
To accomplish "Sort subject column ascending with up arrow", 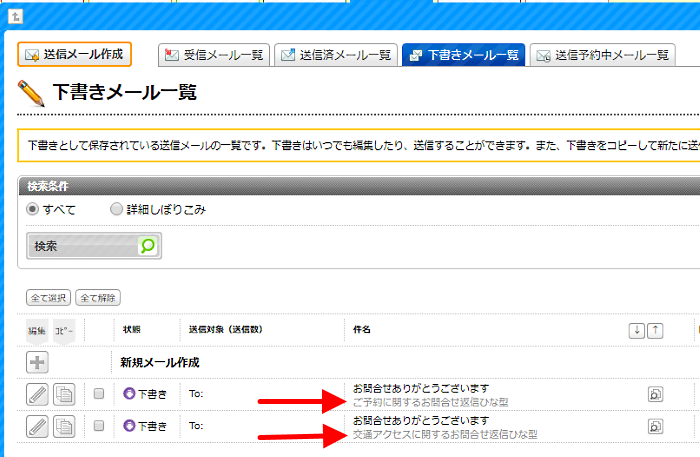I will click(x=655, y=331).
